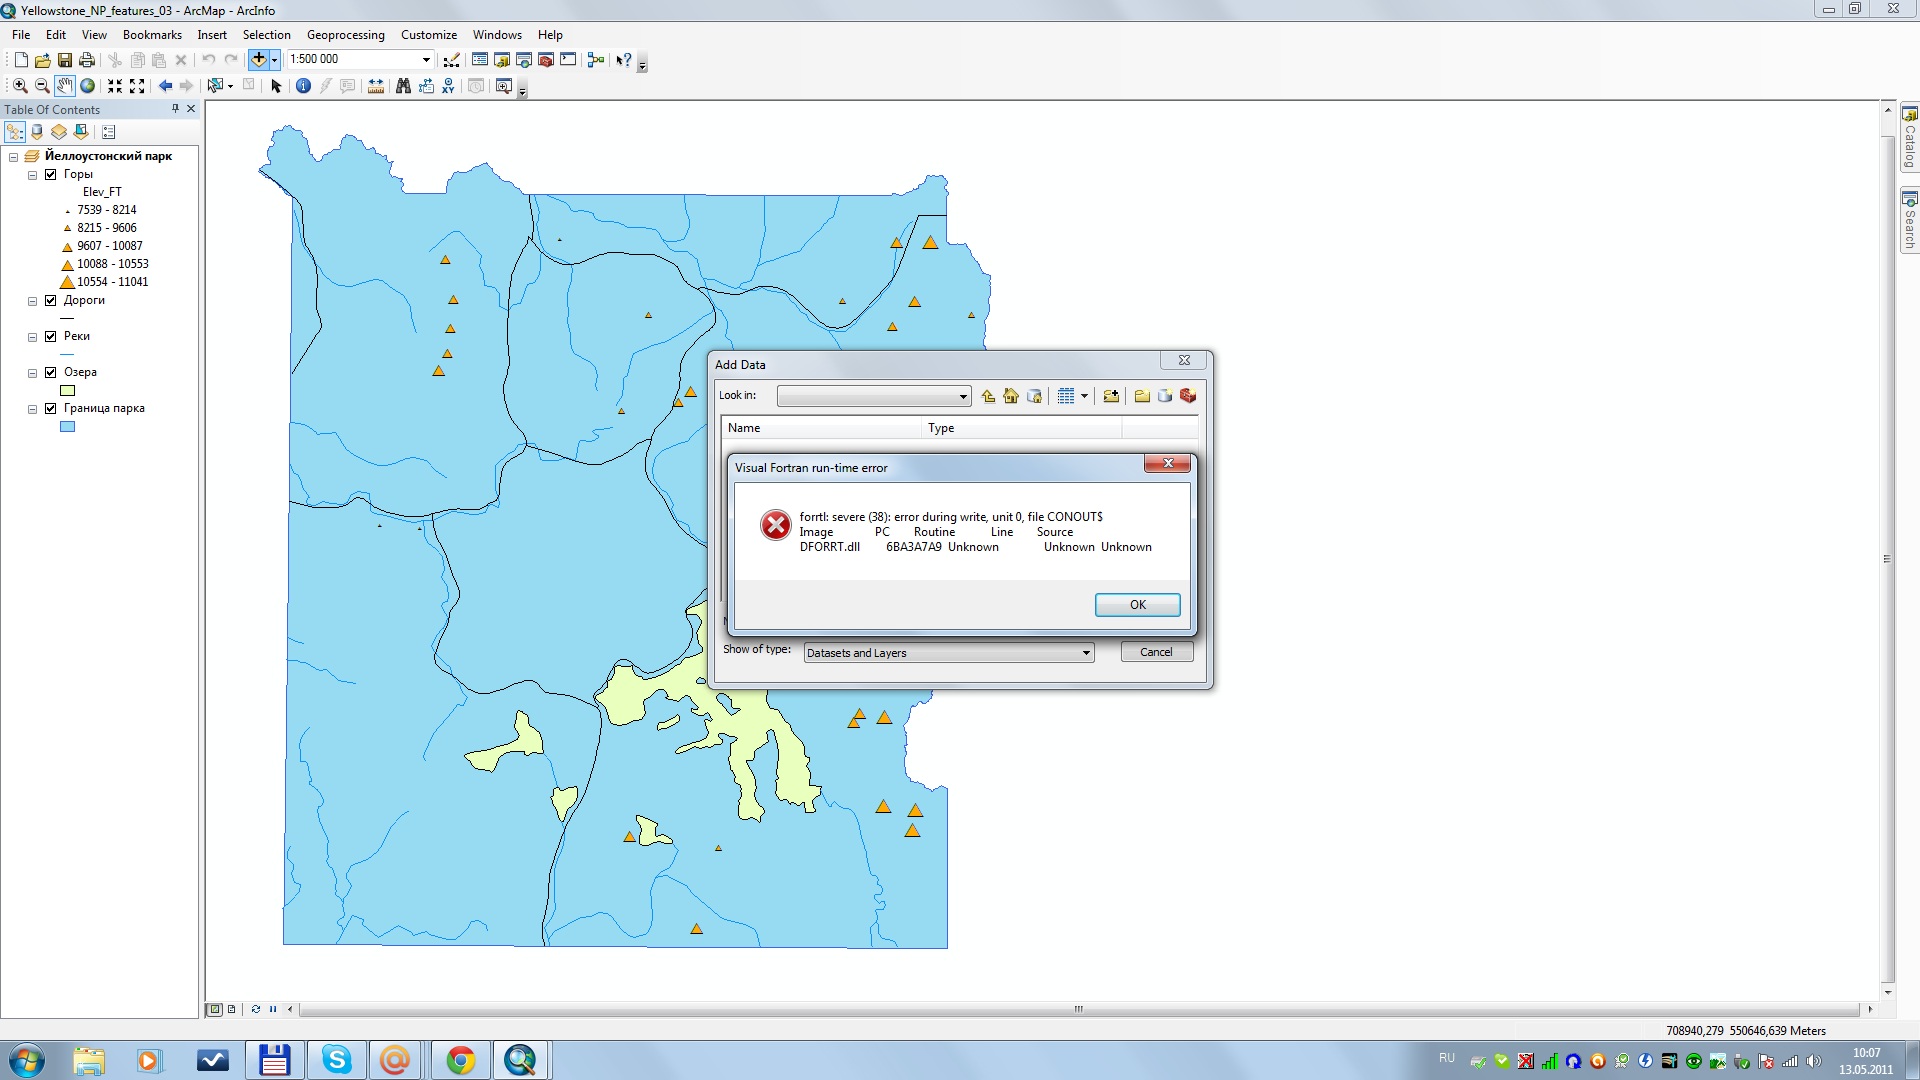
Task: Collapse the Горы layer legend
Action: coord(32,175)
